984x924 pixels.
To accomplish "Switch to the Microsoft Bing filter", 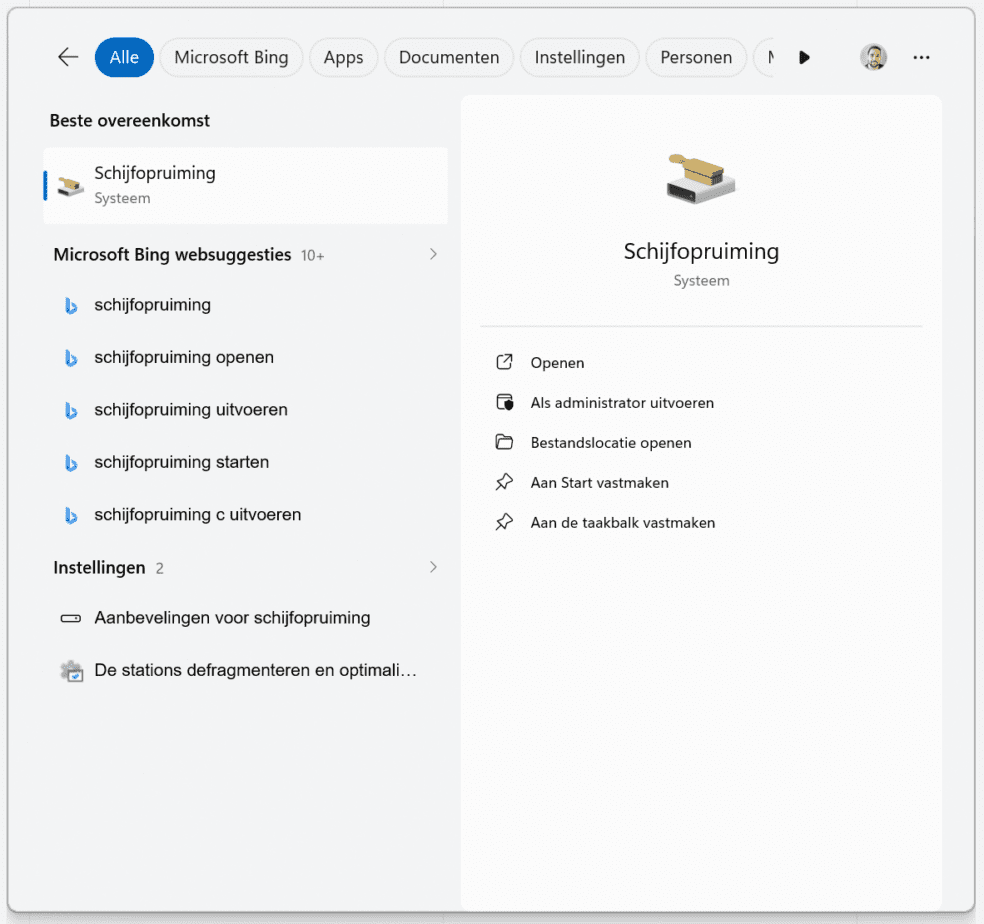I will 232,57.
